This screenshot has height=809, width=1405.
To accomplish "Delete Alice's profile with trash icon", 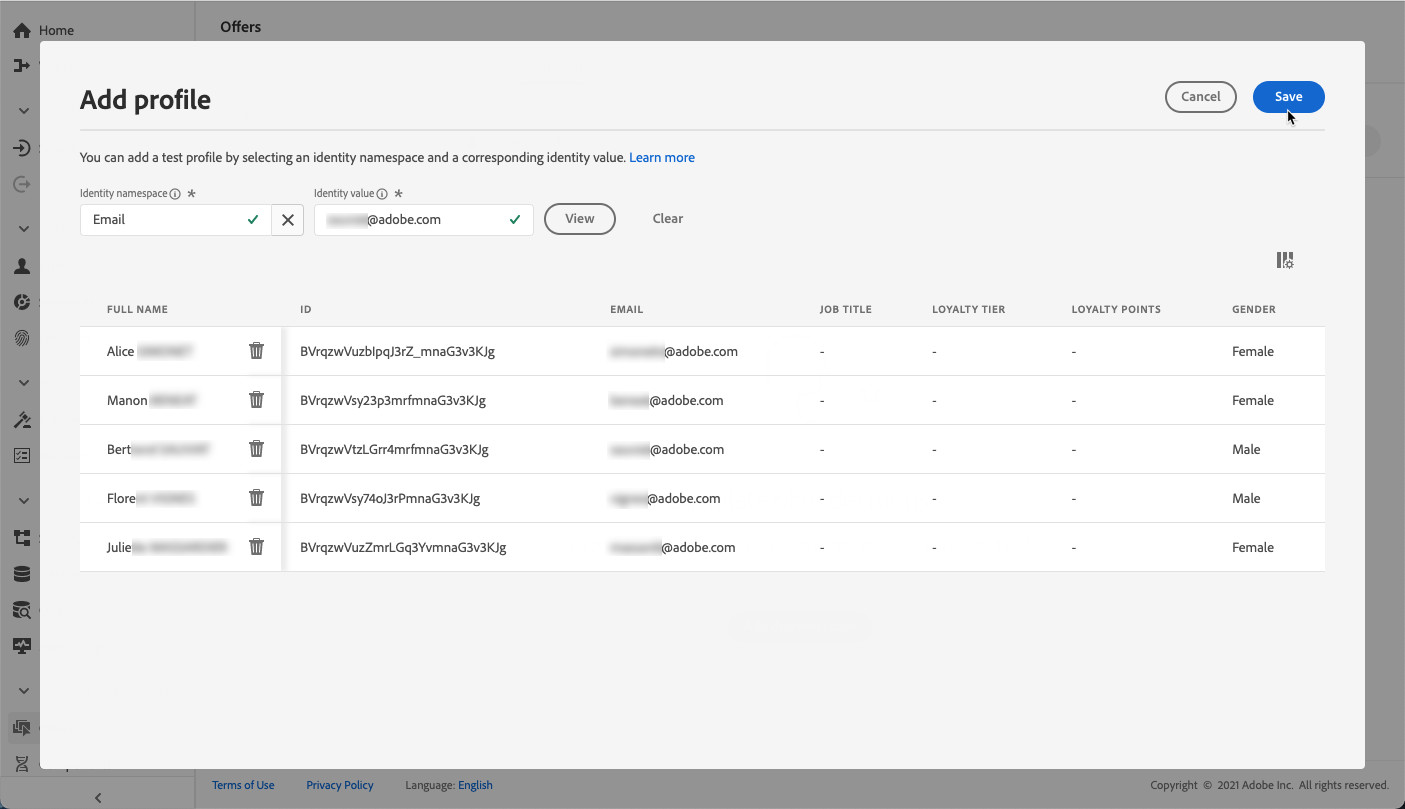I will point(256,351).
